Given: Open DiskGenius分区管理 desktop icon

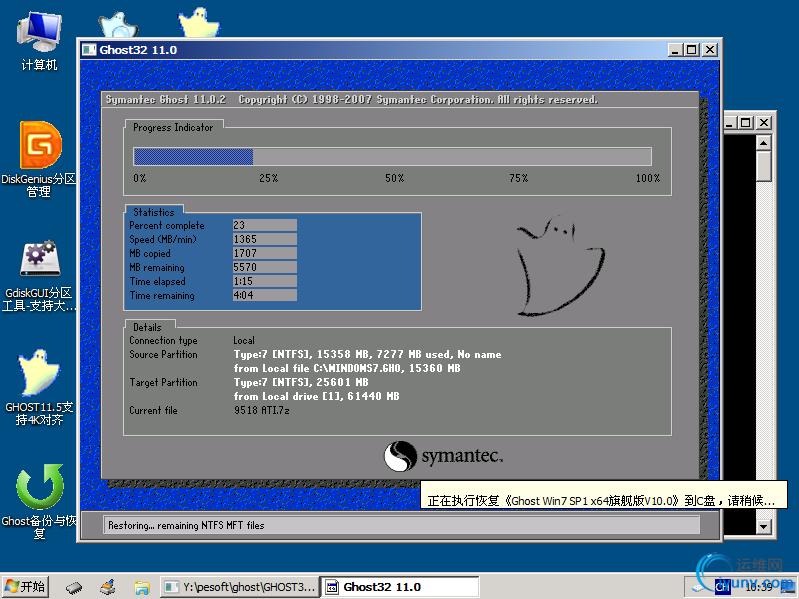Looking at the screenshot, I should [x=39, y=159].
